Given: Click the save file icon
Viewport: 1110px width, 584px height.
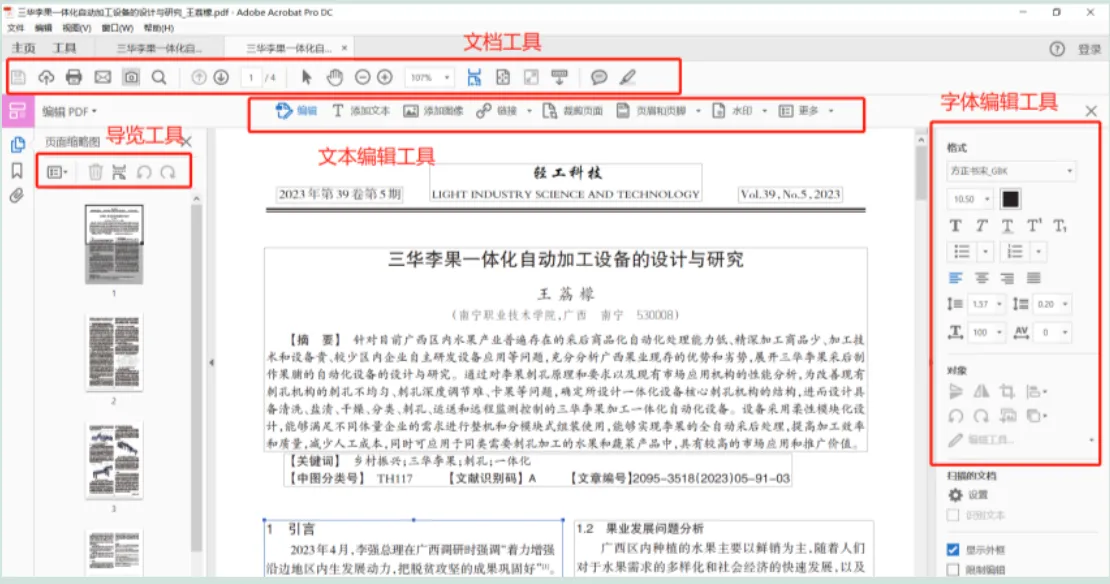Looking at the screenshot, I should (x=18, y=77).
